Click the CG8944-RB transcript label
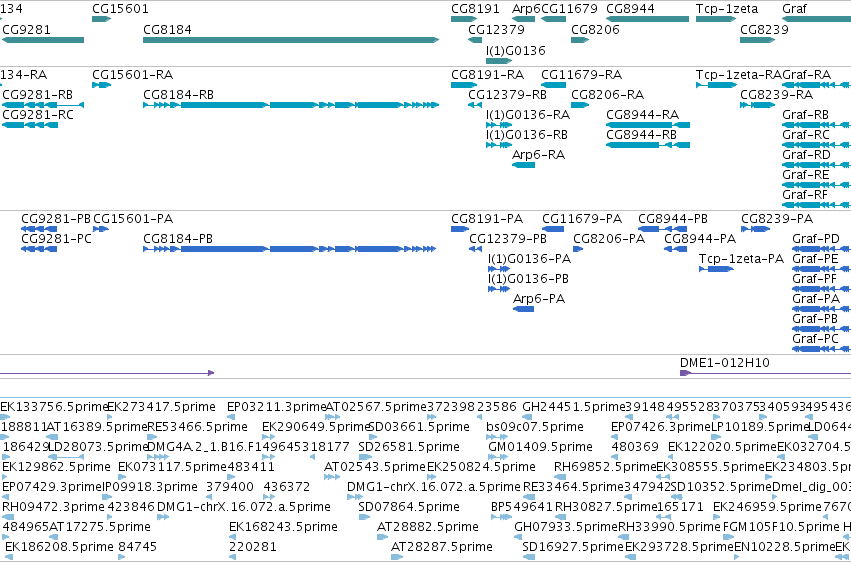Screen dimensions: 851x562 pyautogui.click(x=642, y=135)
